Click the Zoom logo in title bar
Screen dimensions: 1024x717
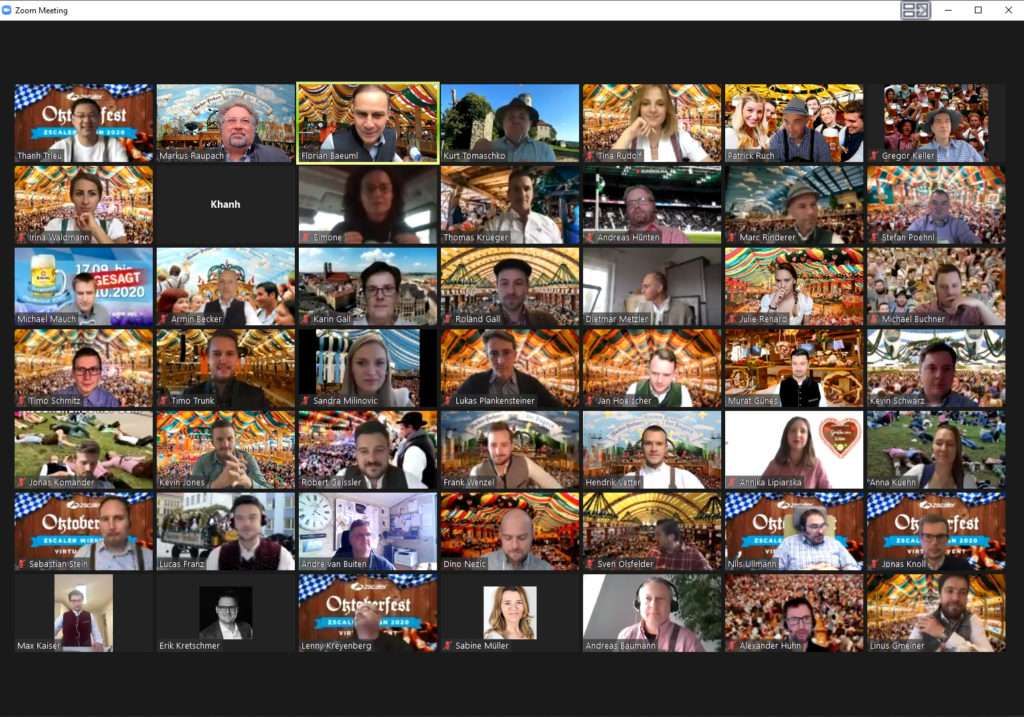7,9
